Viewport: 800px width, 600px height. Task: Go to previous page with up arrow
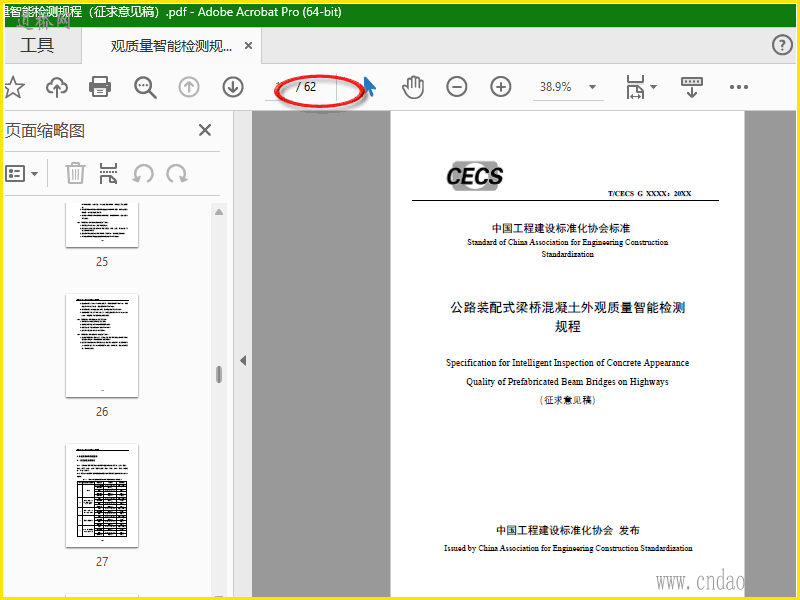click(x=189, y=87)
